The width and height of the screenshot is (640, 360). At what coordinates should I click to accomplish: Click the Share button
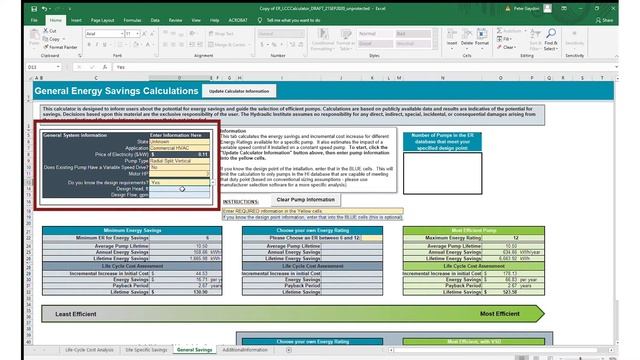coord(604,20)
